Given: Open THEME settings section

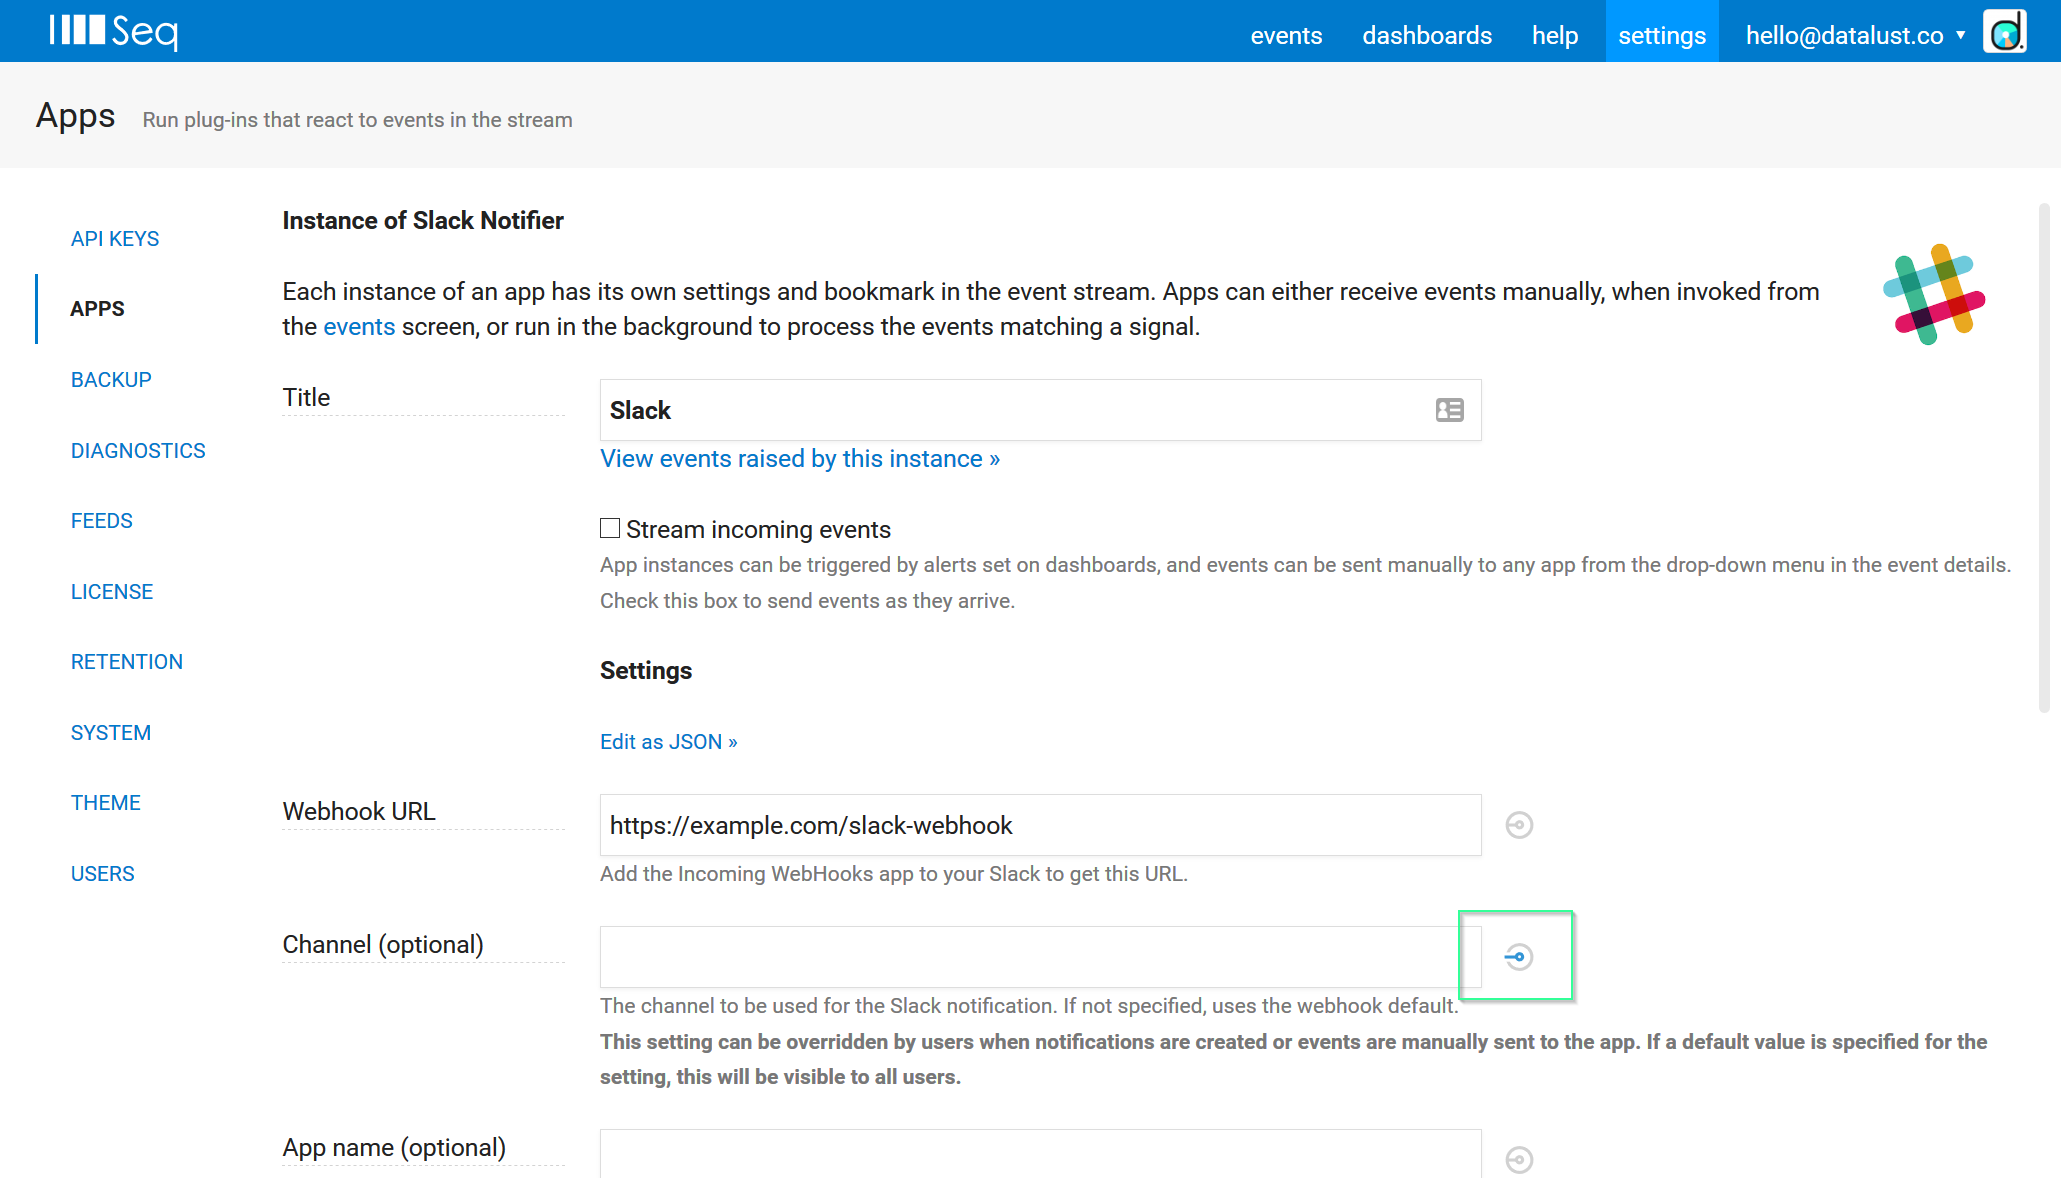Looking at the screenshot, I should click(x=106, y=803).
